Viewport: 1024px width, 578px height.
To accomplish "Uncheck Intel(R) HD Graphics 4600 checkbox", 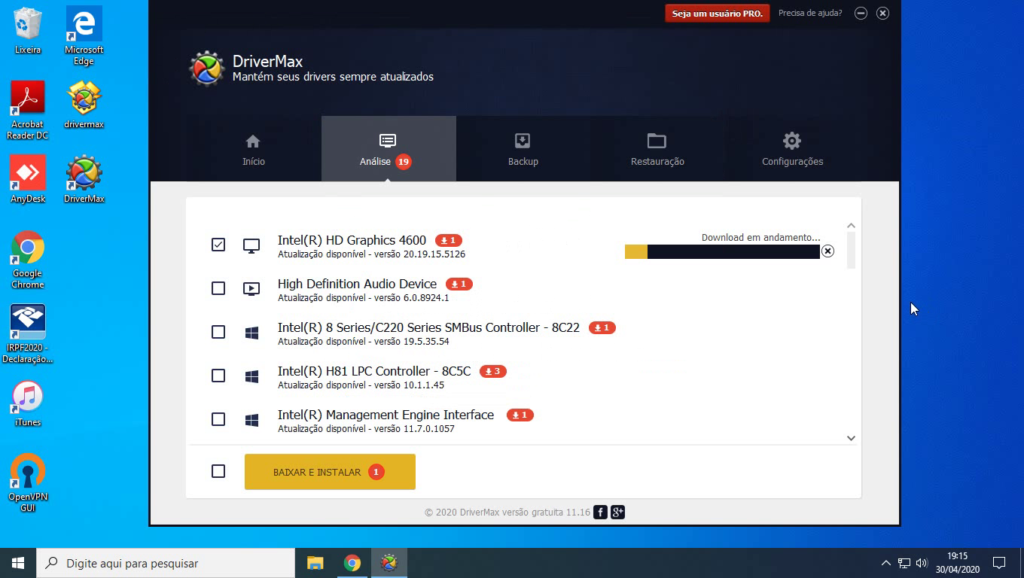I will pyautogui.click(x=218, y=244).
